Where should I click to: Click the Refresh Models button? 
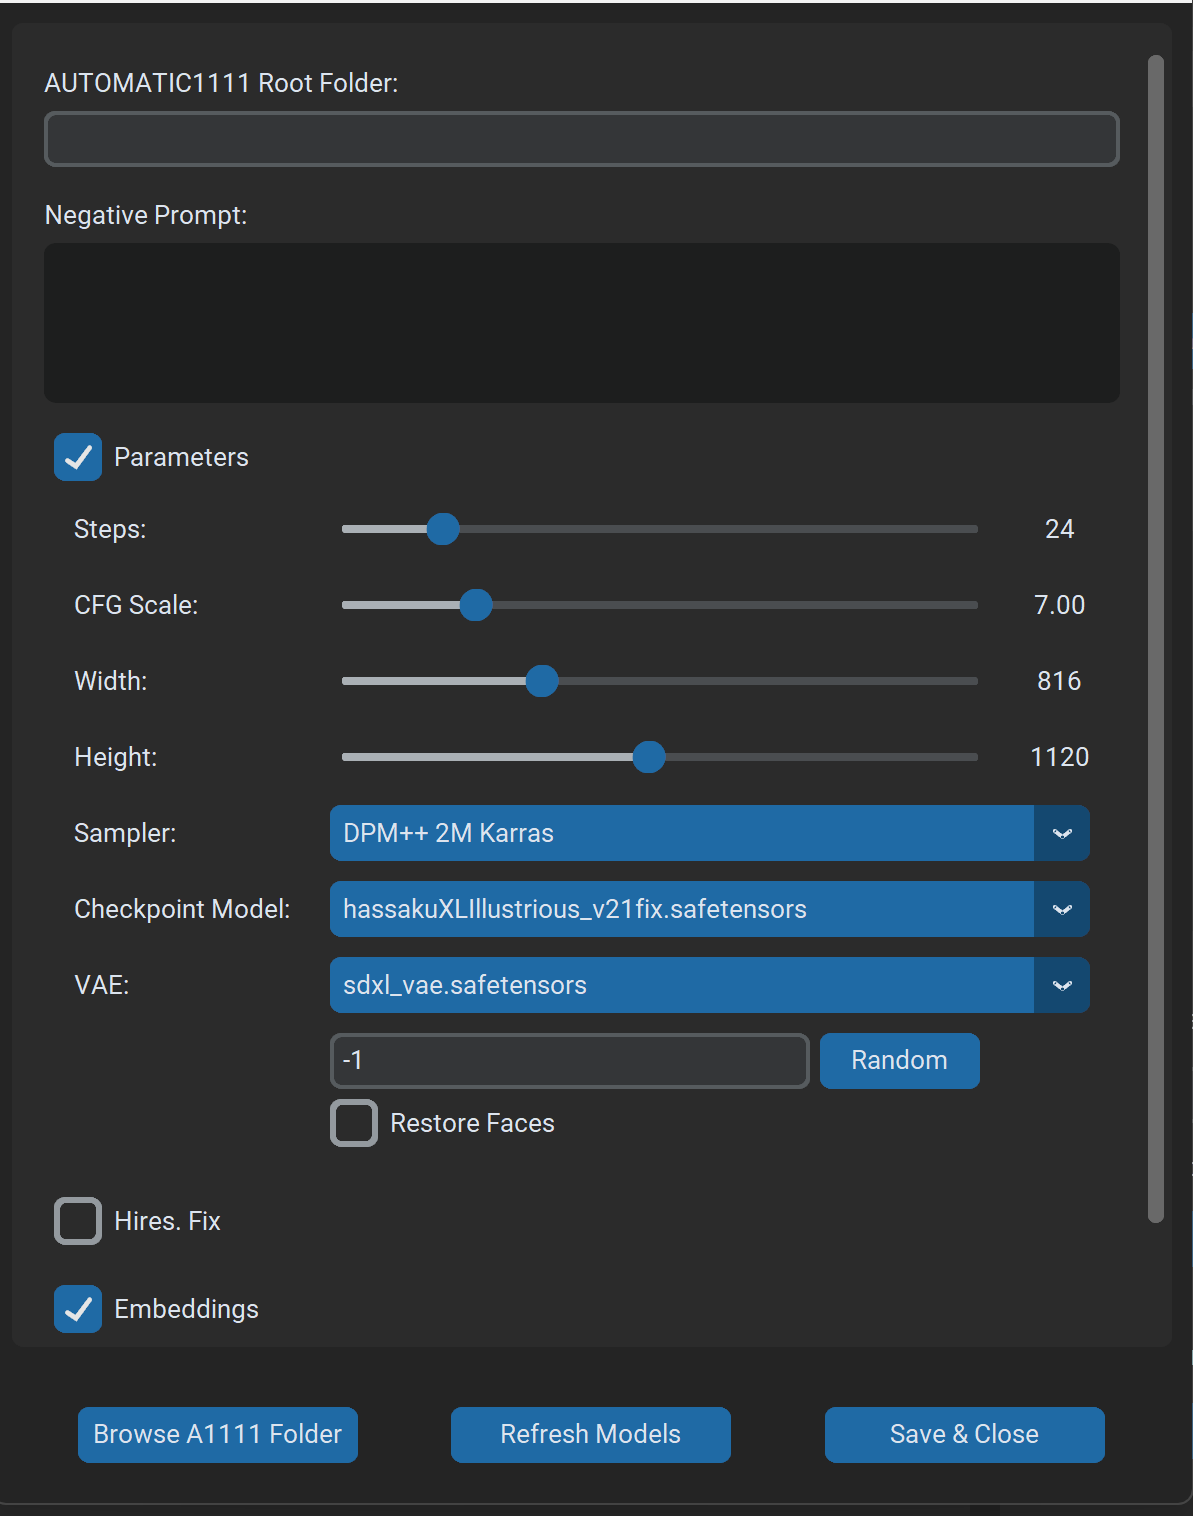pyautogui.click(x=590, y=1434)
